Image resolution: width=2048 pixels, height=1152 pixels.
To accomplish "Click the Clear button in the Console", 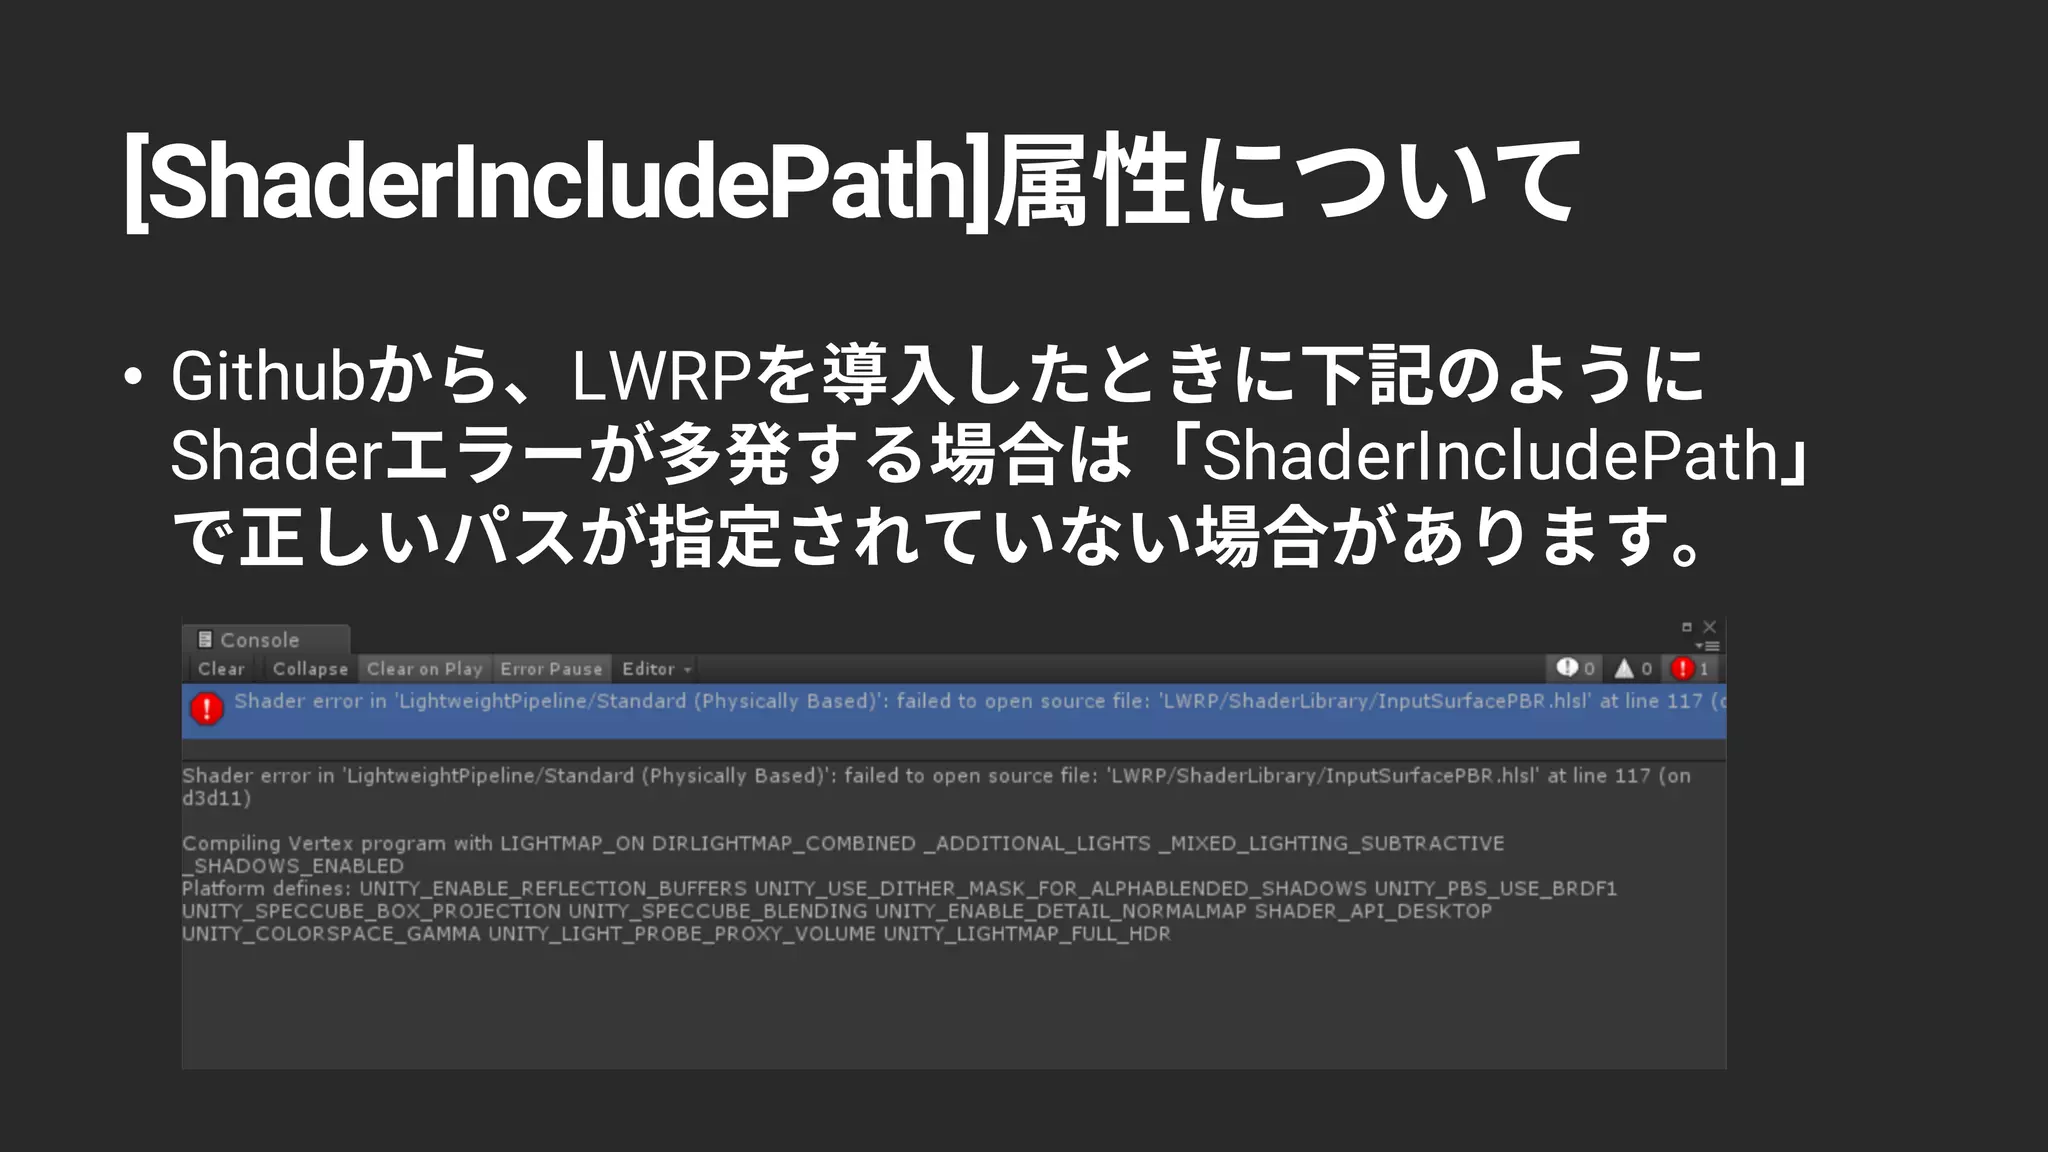I will 221,669.
